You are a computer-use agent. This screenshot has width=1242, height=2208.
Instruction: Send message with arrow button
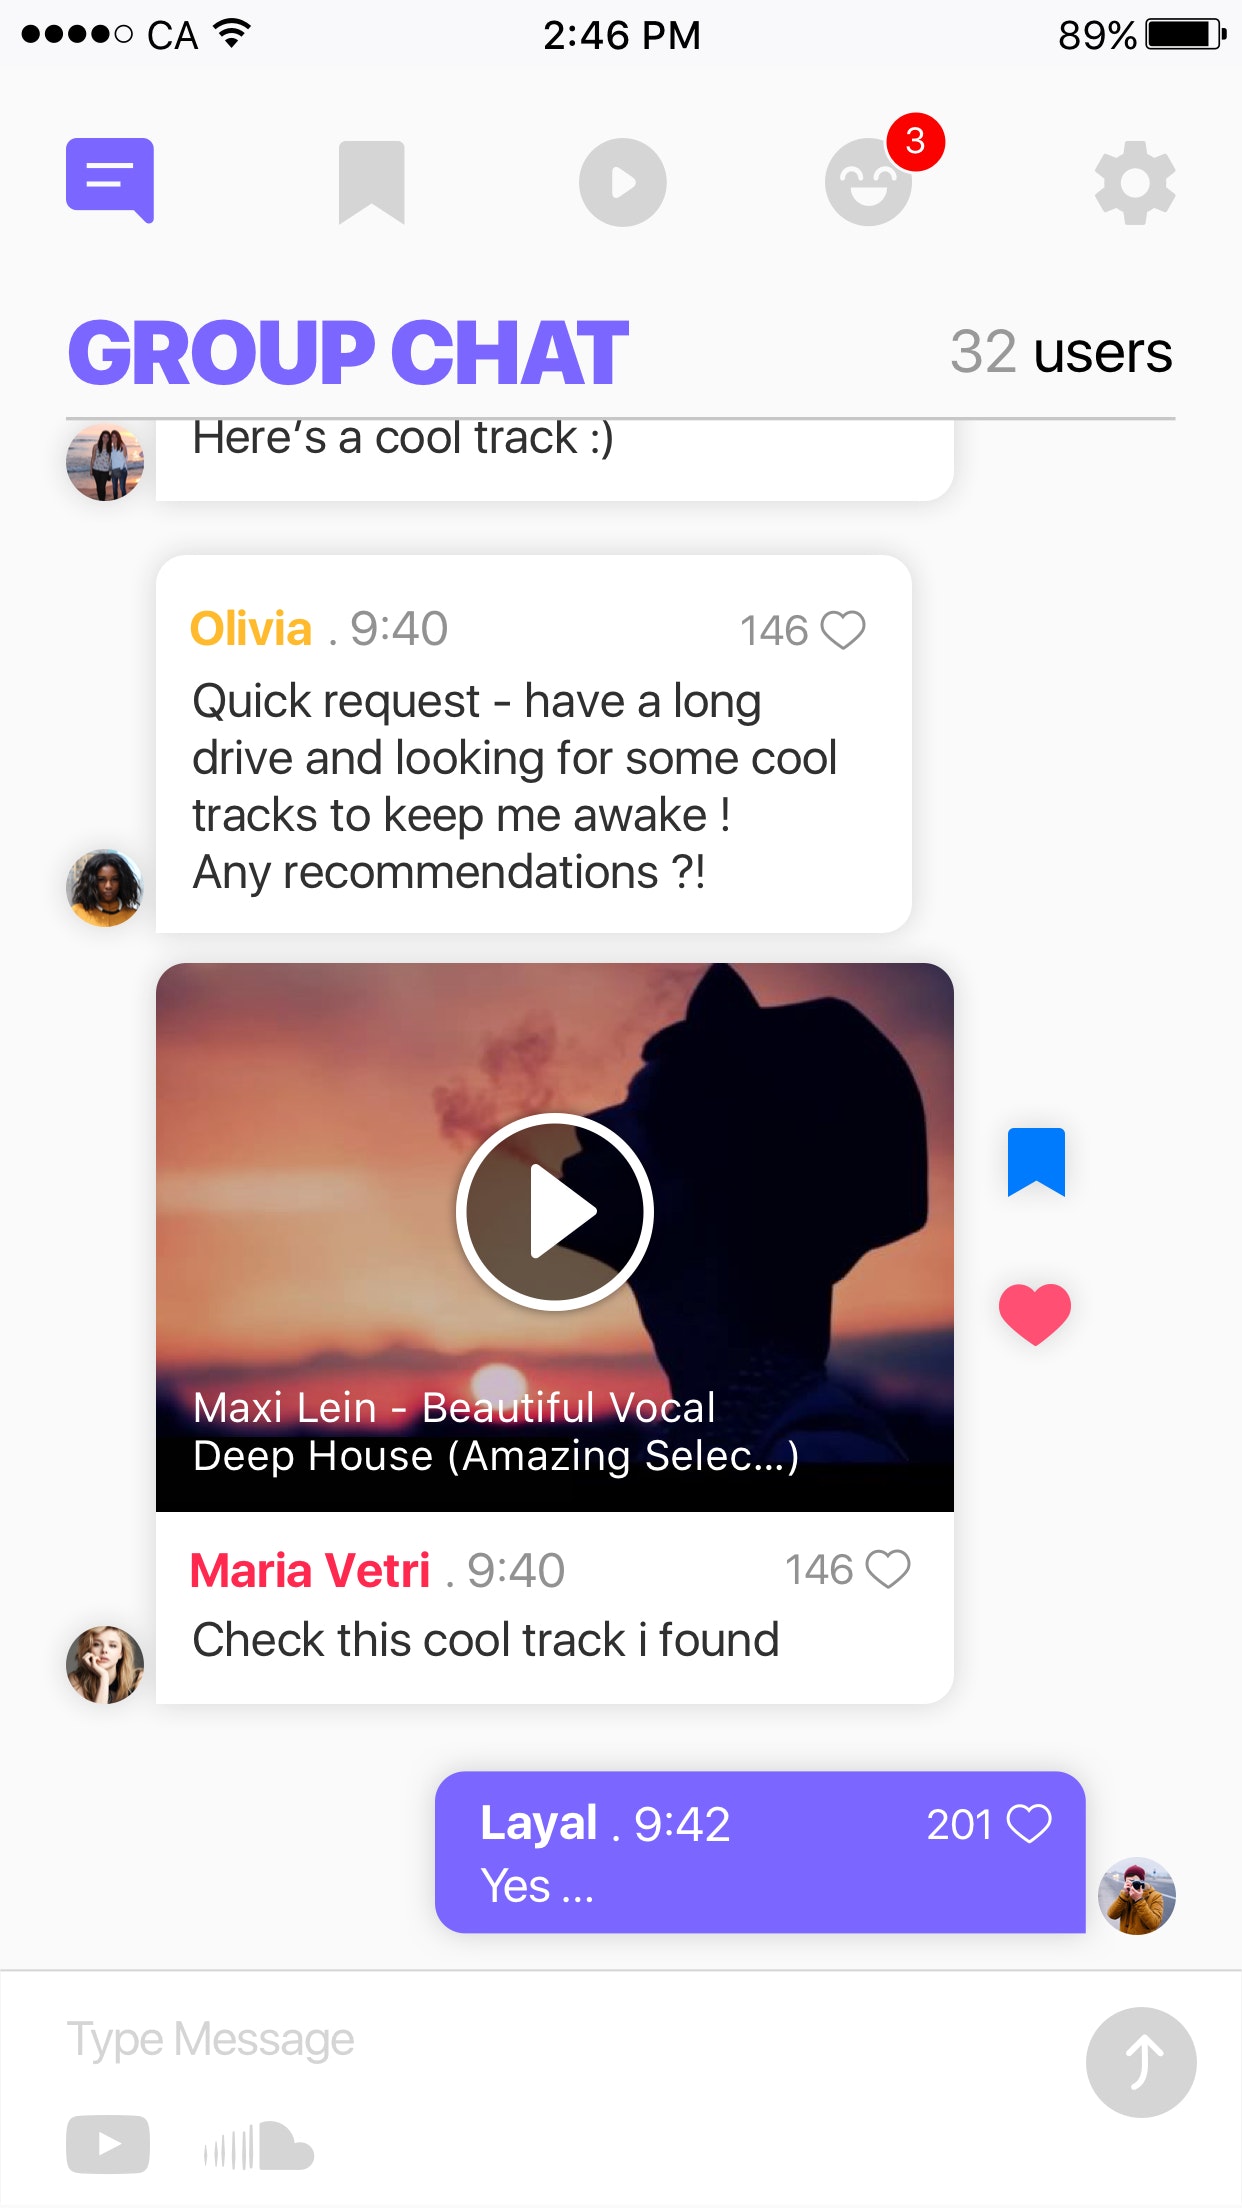click(x=1141, y=2062)
